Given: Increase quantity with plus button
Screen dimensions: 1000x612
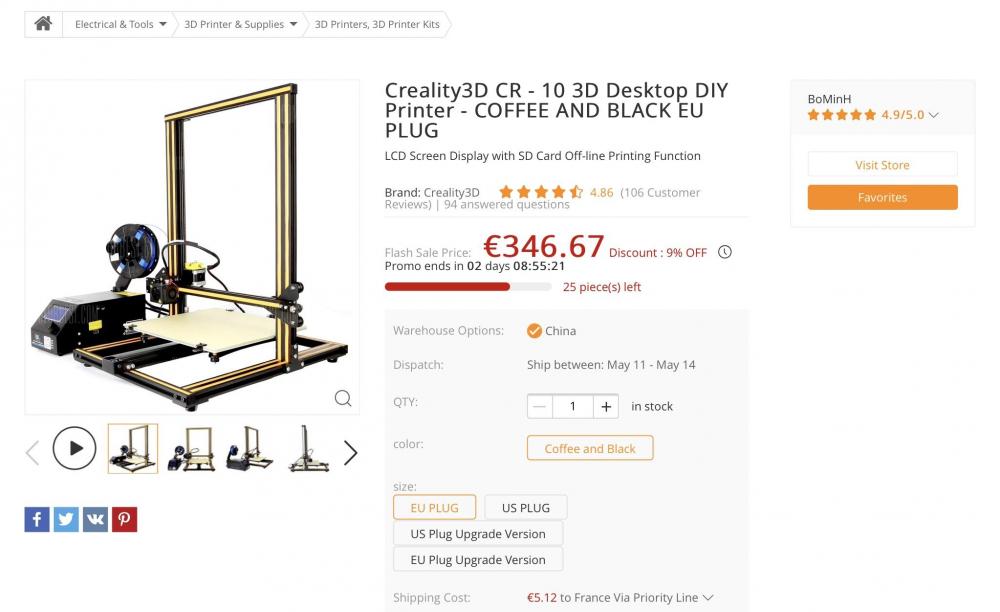Looking at the screenshot, I should coord(606,406).
